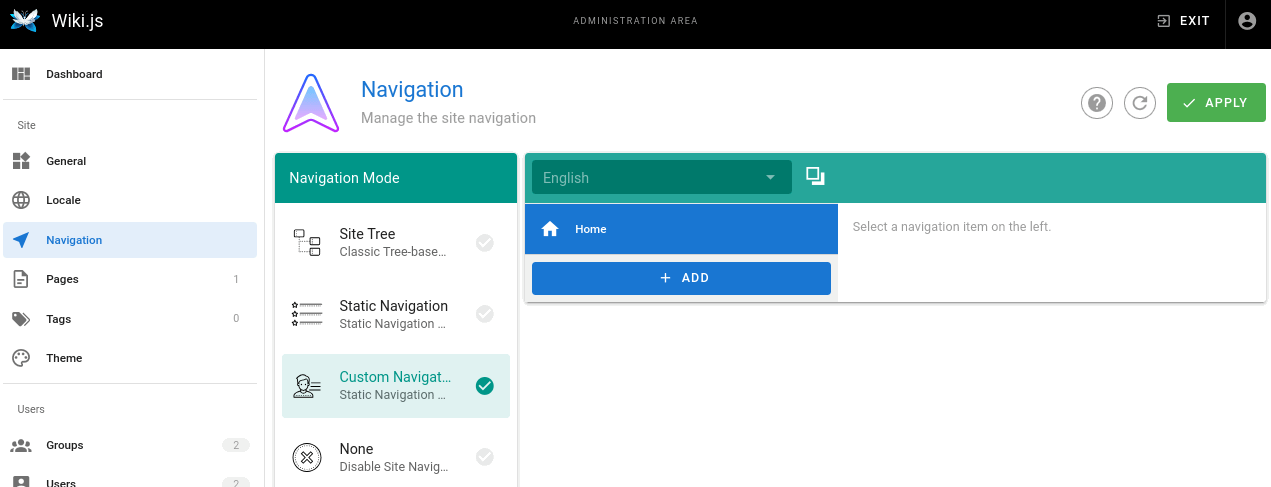Select the Site Tree navigation mode checkmark
Viewport: 1271px width, 487px height.
point(485,242)
